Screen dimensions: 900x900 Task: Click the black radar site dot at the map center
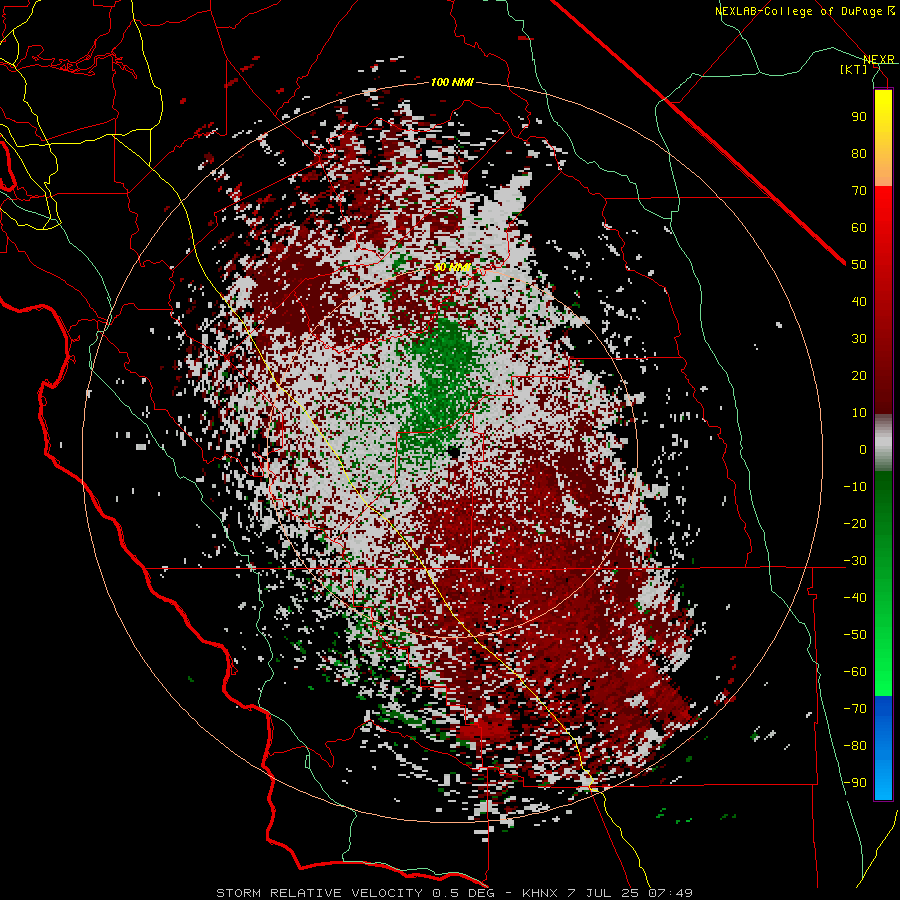point(454,452)
